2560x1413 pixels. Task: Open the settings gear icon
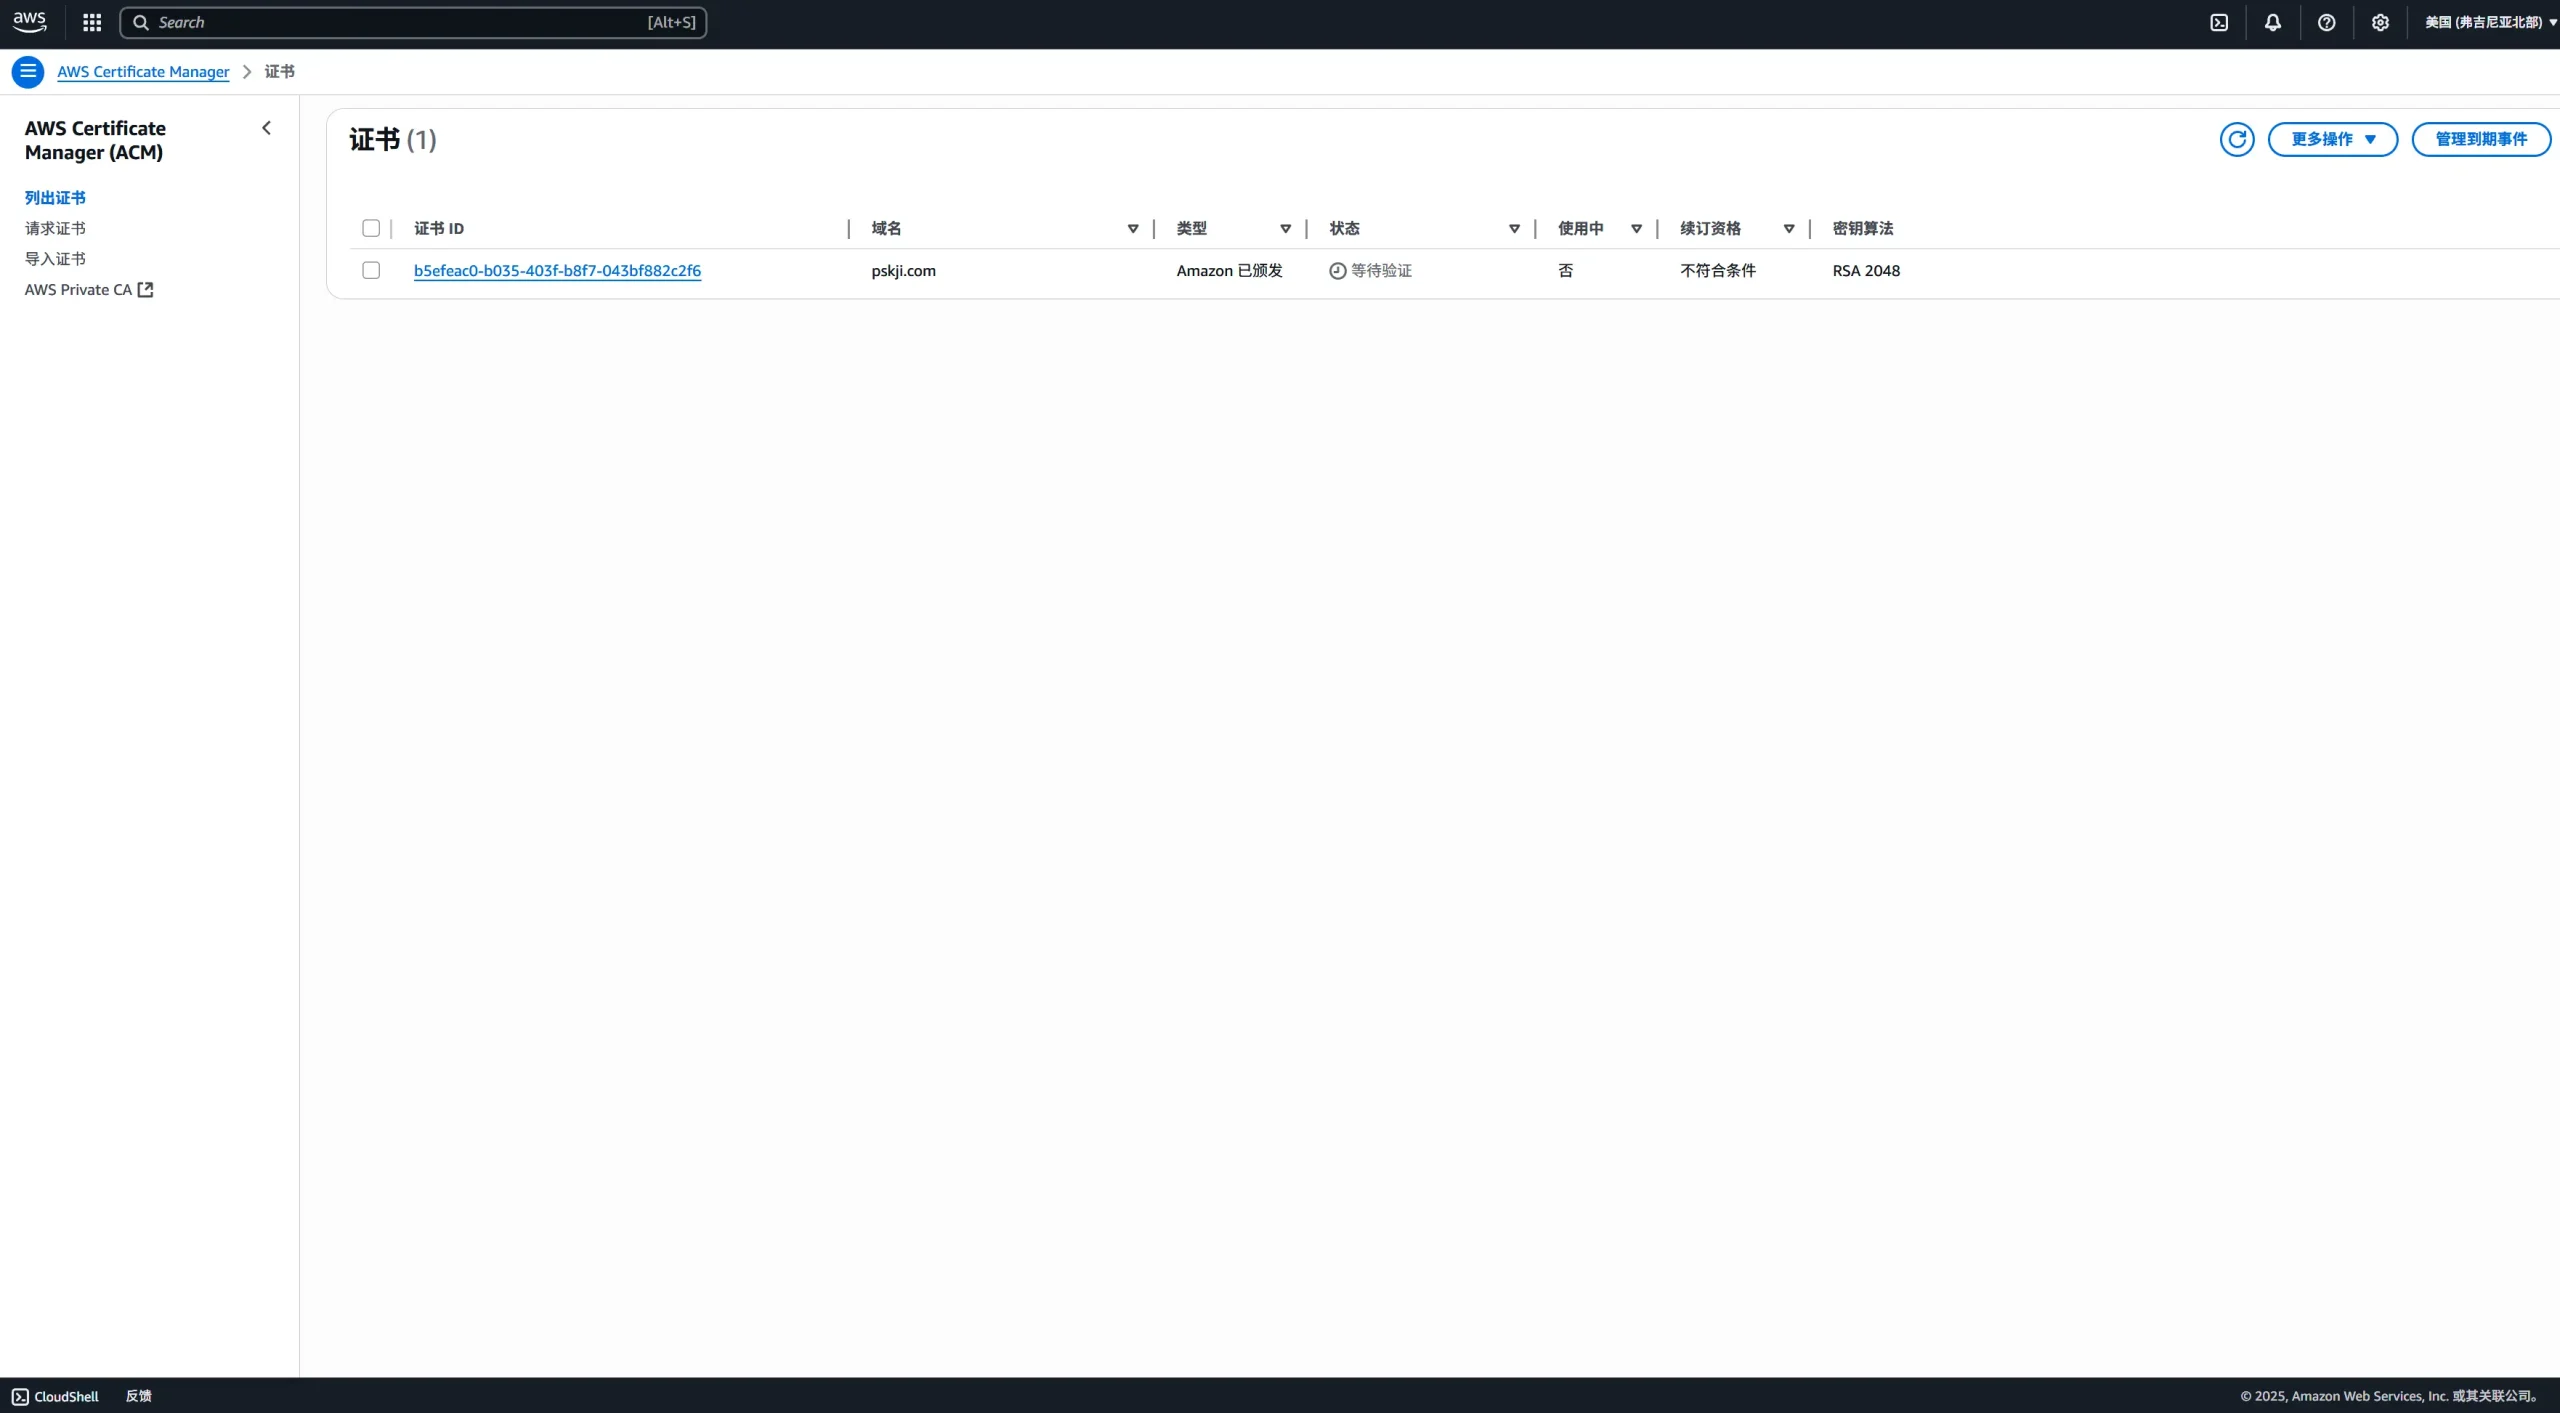click(x=2380, y=22)
